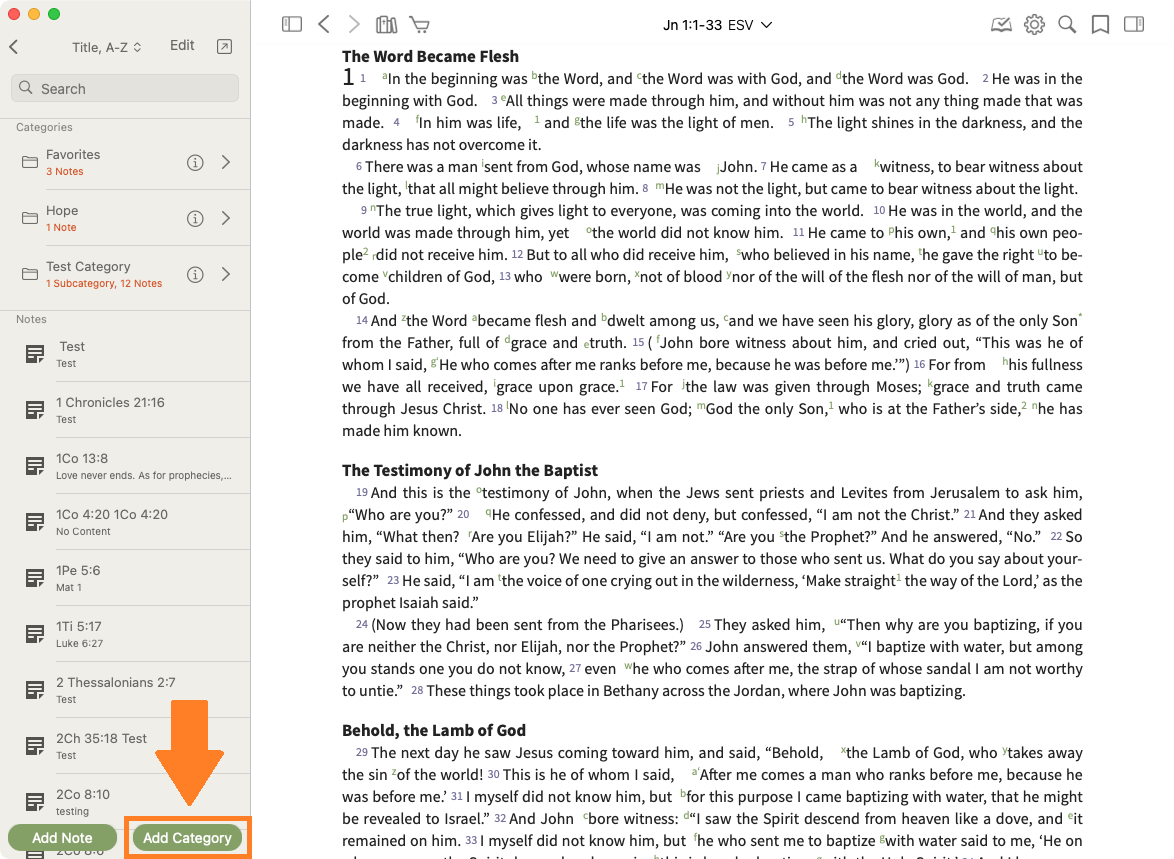This screenshot has height=859, width=1174.
Task: Click the notes Search field
Action: 125,88
